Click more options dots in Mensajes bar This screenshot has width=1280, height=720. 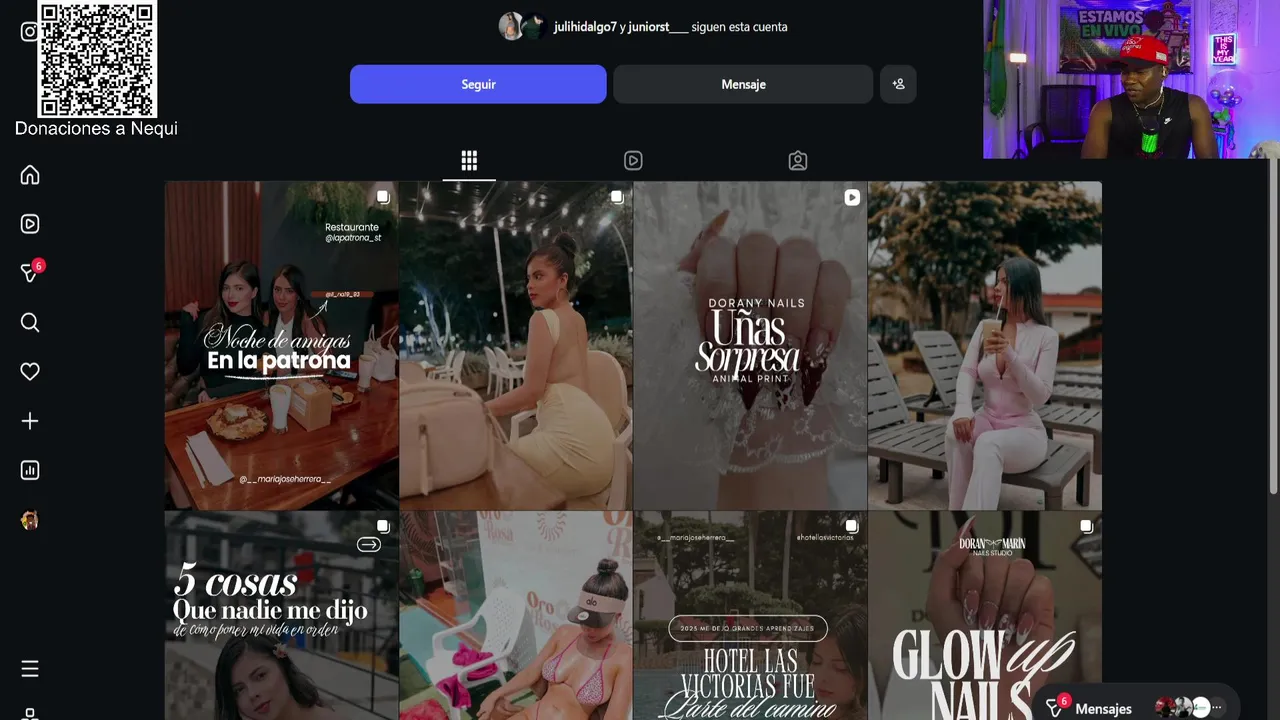(x=1217, y=707)
